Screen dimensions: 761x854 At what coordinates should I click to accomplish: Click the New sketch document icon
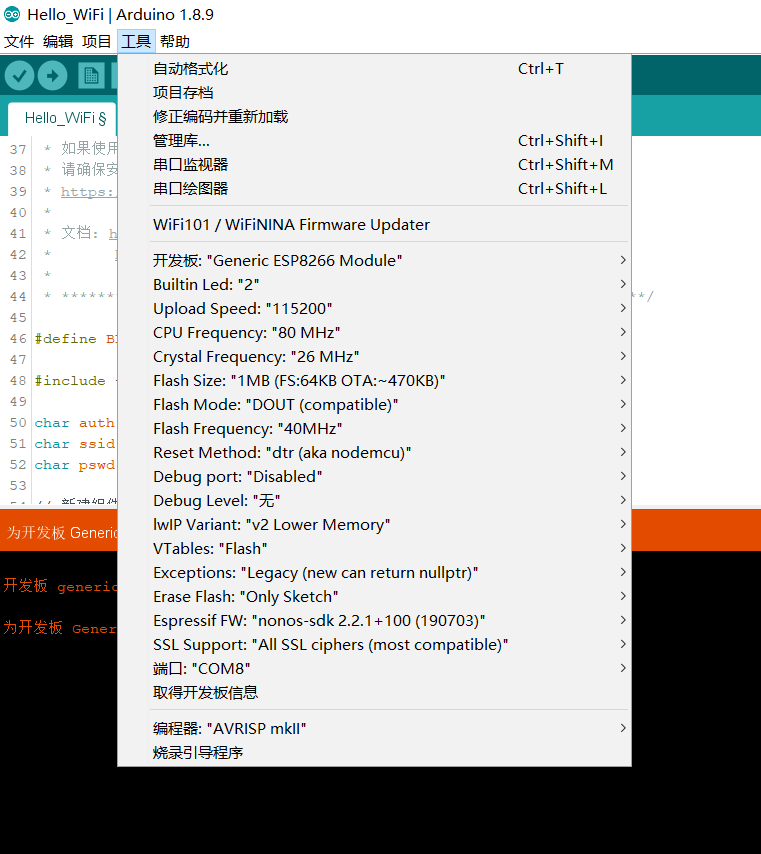click(x=91, y=75)
